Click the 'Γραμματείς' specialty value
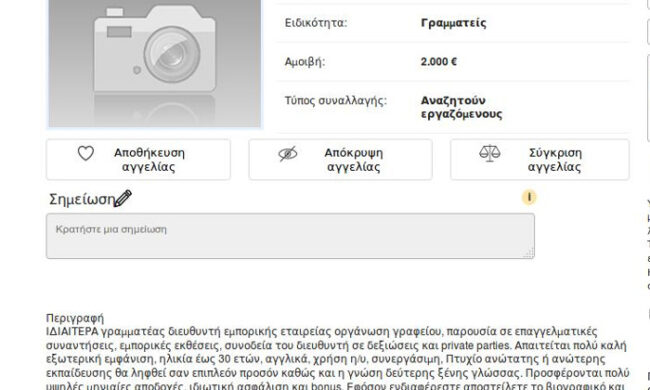The height and width of the screenshot is (390, 650). pos(454,23)
